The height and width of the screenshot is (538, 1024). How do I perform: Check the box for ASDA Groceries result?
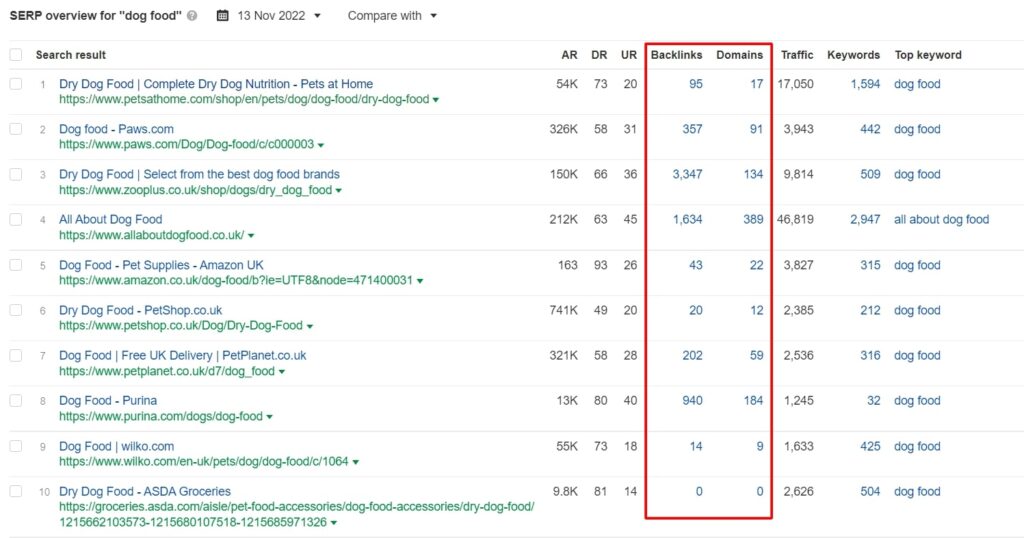(x=16, y=491)
